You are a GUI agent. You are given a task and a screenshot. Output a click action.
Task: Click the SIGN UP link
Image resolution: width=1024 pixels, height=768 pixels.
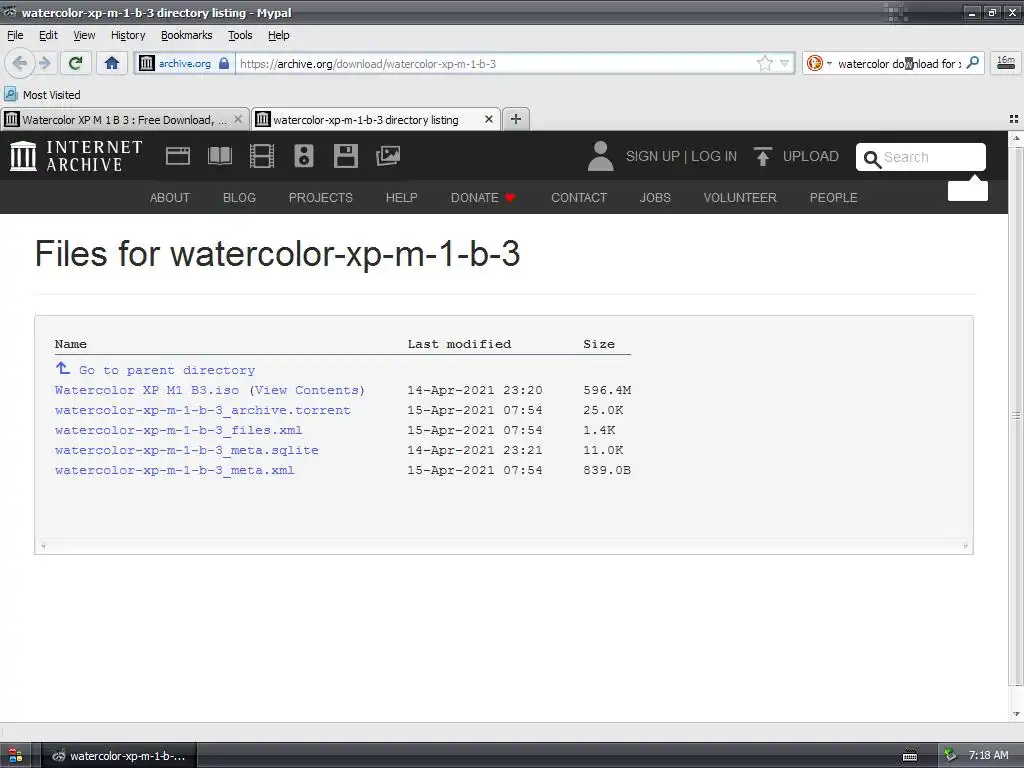click(652, 157)
